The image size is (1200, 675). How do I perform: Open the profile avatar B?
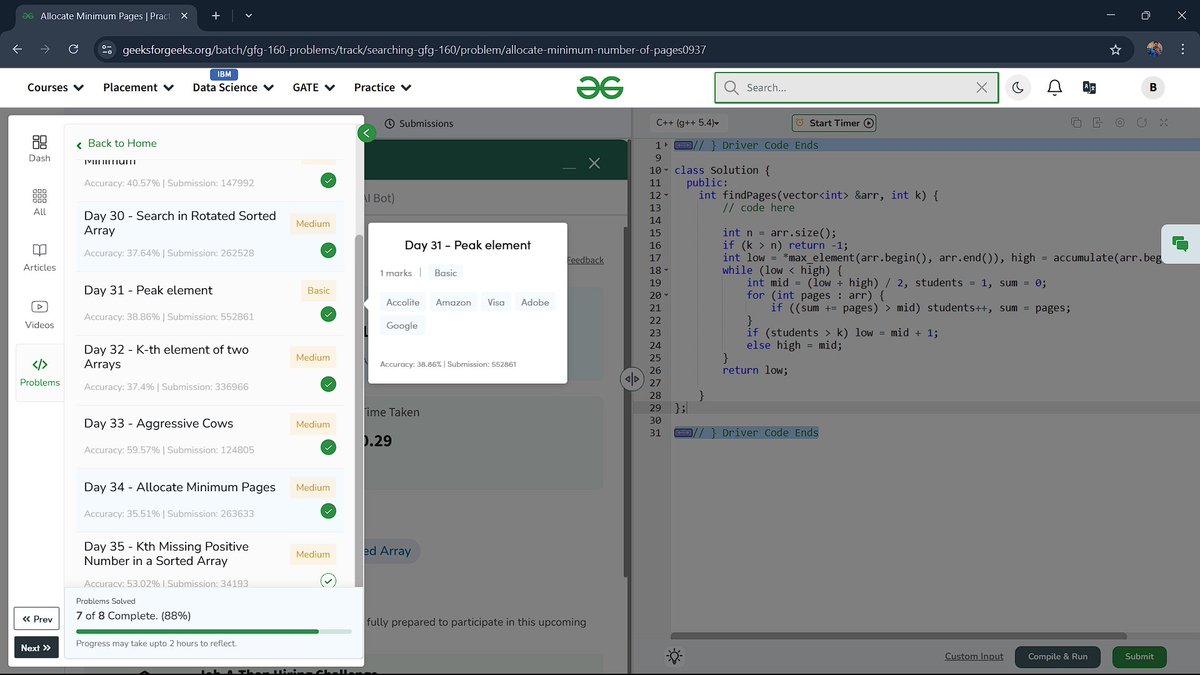[1153, 88]
